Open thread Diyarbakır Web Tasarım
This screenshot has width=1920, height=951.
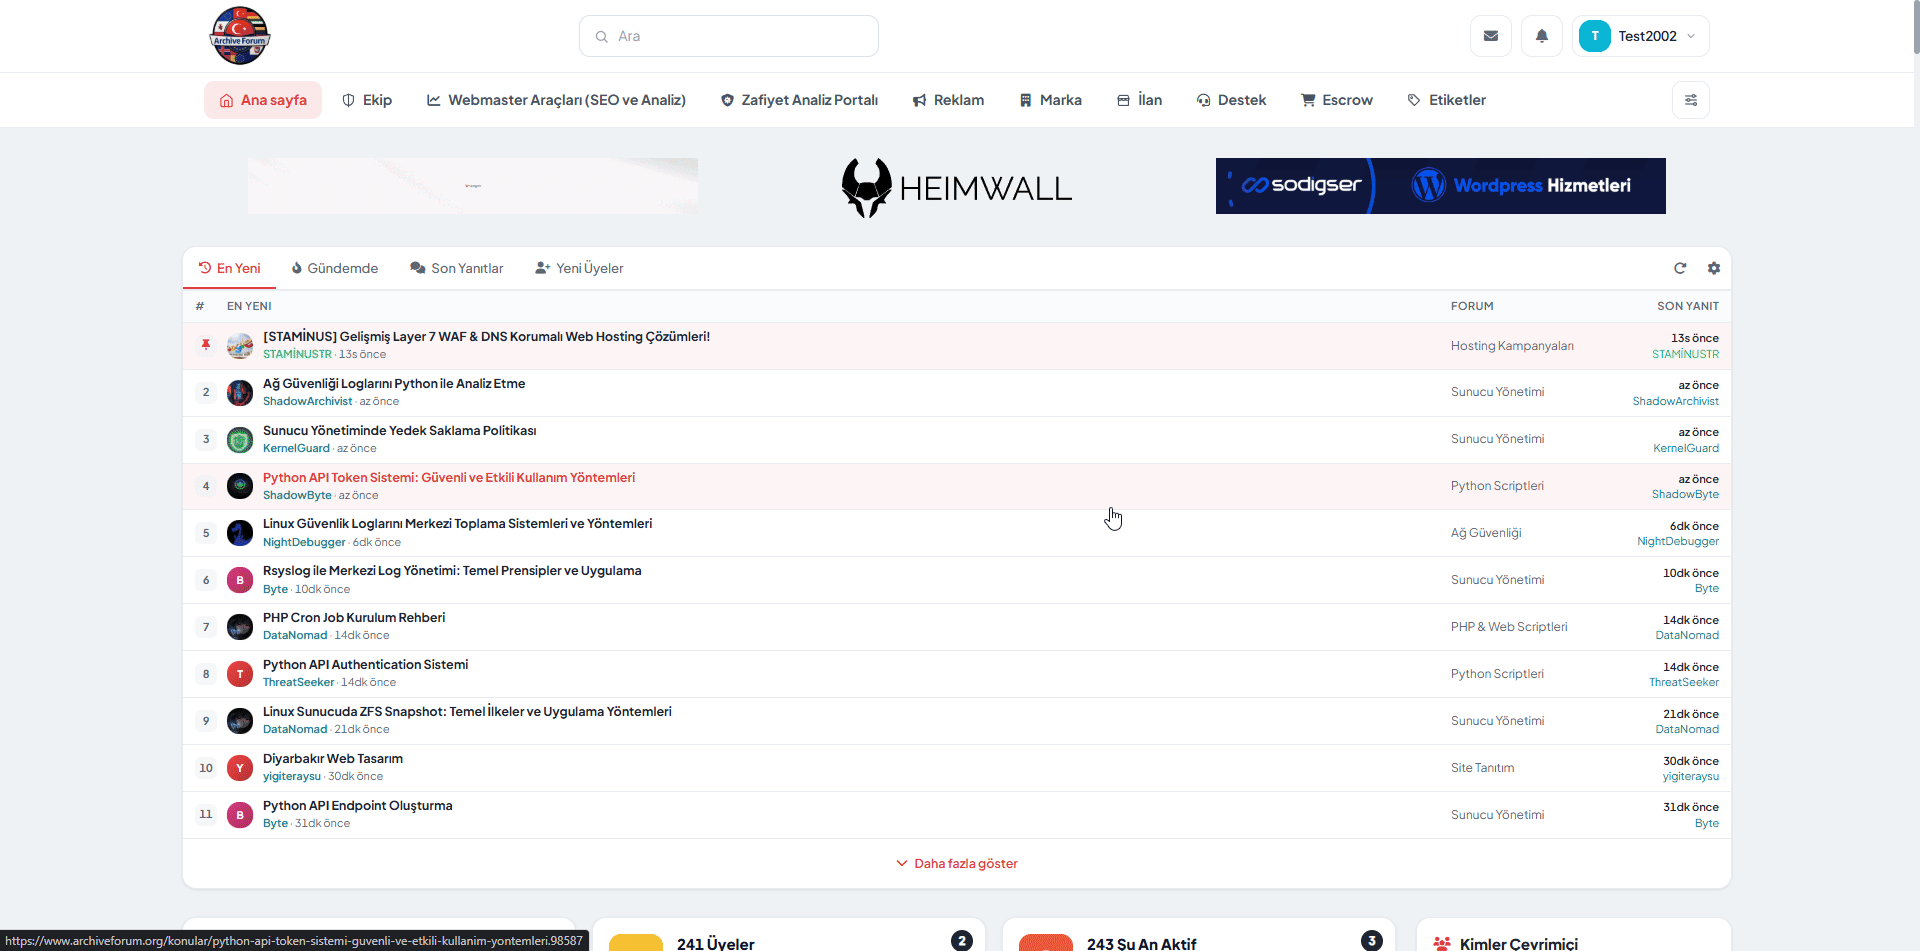coord(333,759)
